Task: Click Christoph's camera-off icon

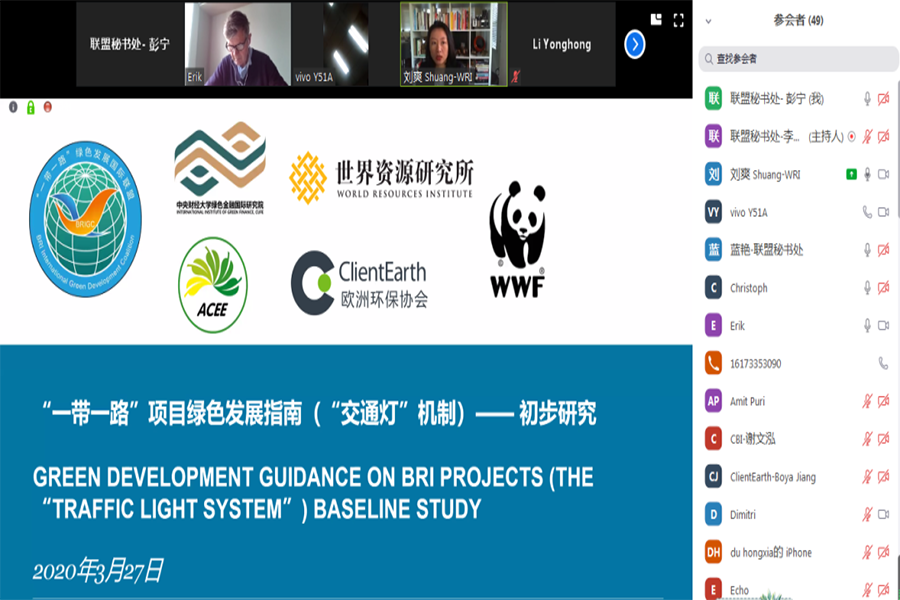Action: click(x=884, y=288)
